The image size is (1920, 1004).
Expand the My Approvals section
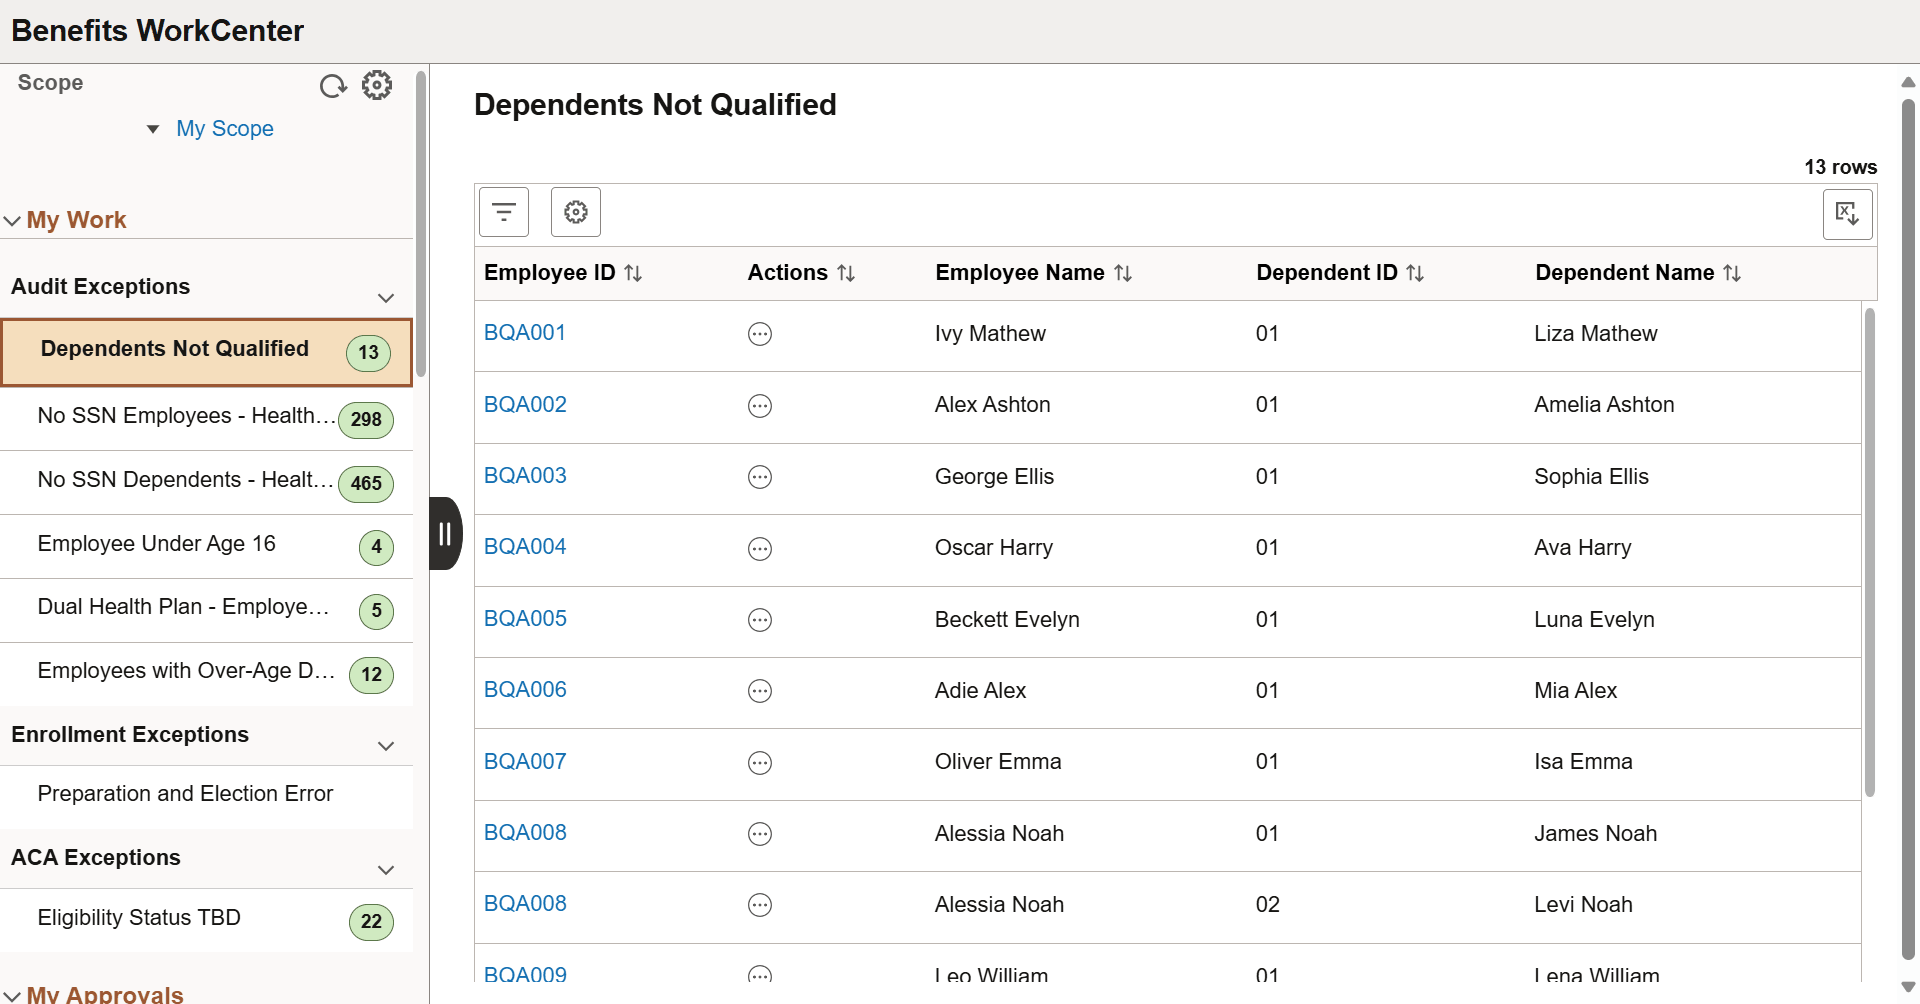[12, 996]
